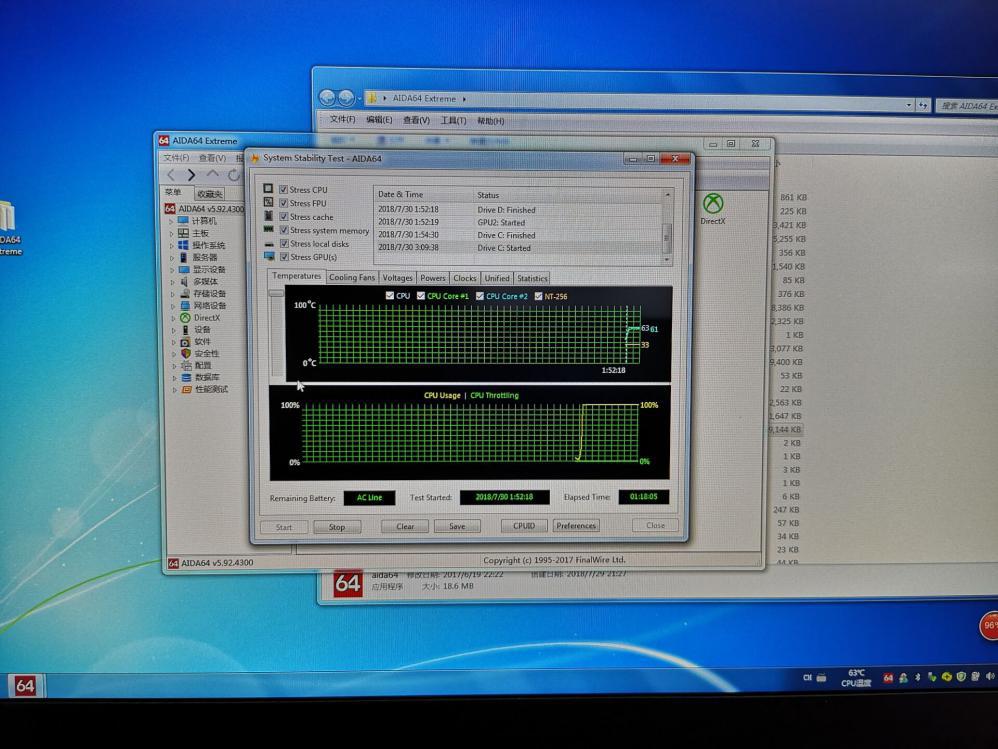Click the AIDA64 up arrow toolbar icon
This screenshot has height=749, width=998.
213,174
